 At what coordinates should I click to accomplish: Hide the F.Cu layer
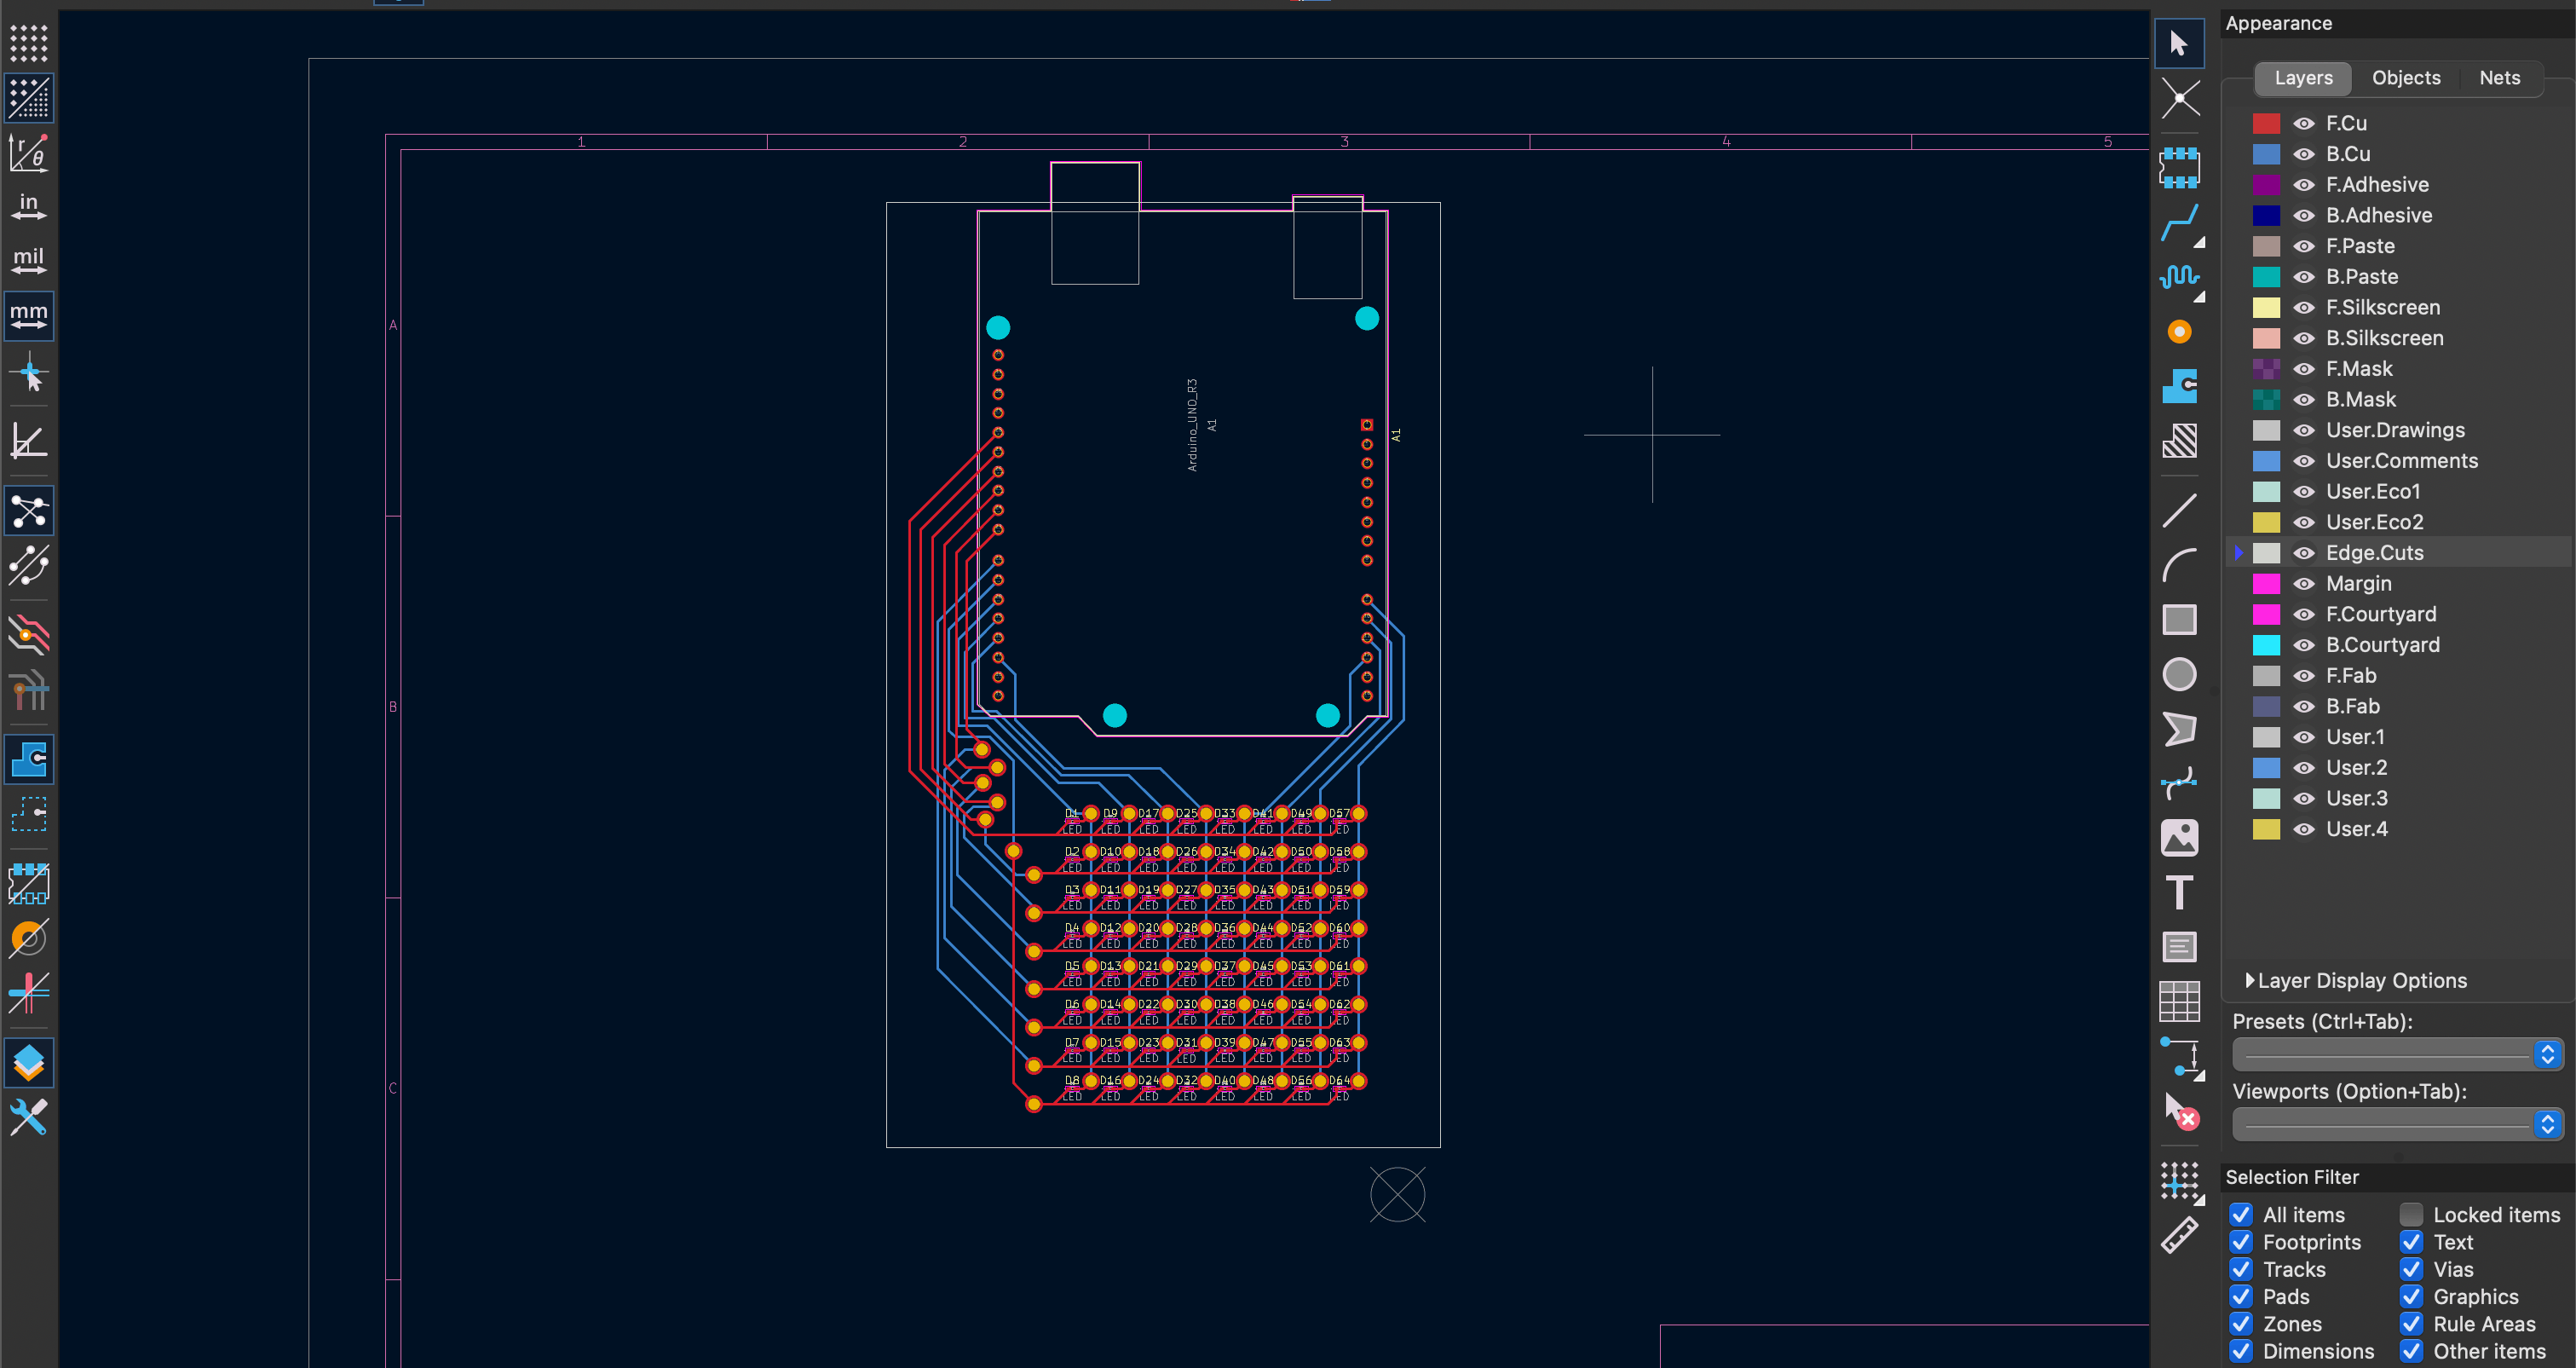(2303, 122)
